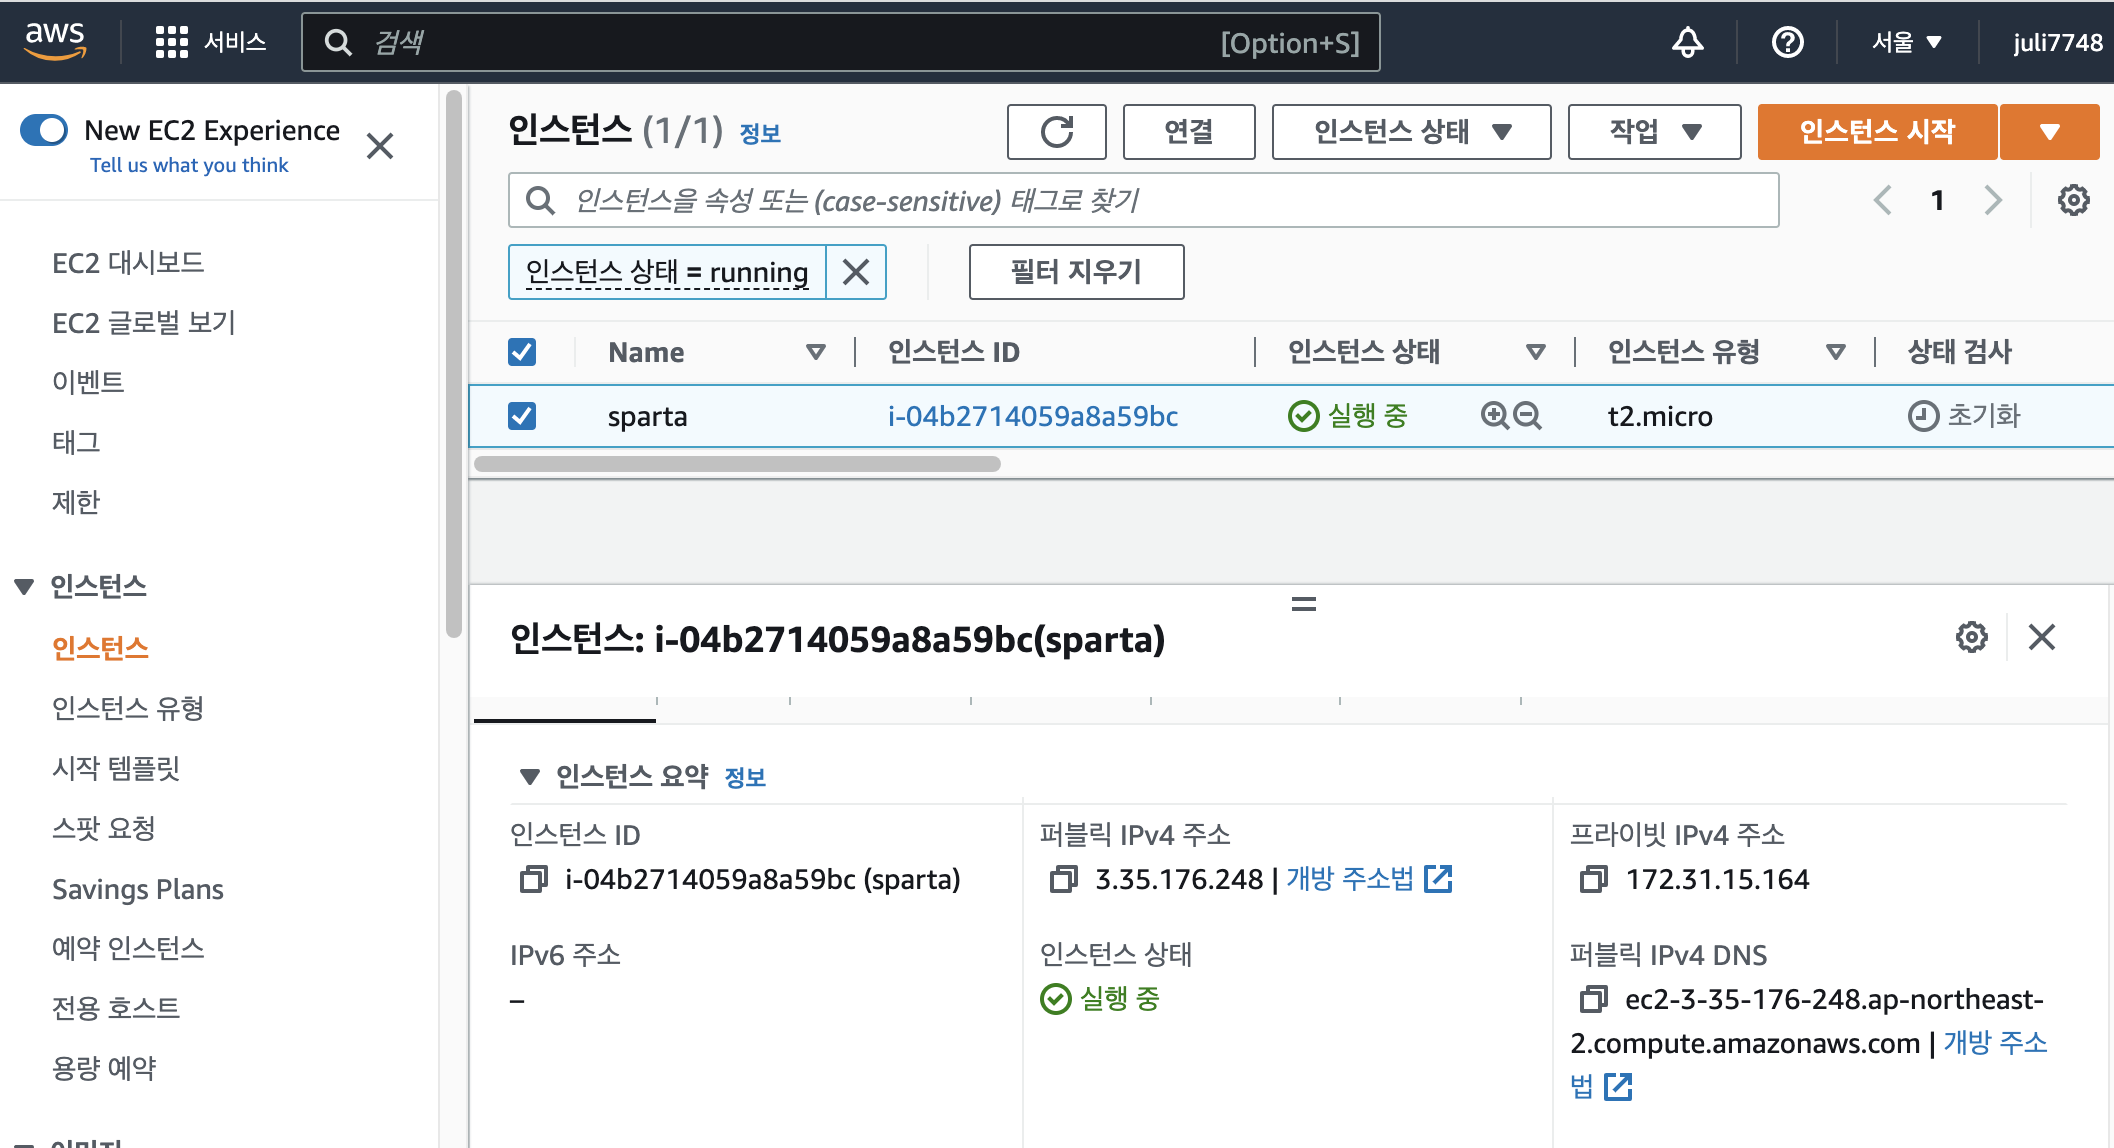The width and height of the screenshot is (2114, 1148).
Task: Focus the instance filter search field
Action: tap(1144, 200)
